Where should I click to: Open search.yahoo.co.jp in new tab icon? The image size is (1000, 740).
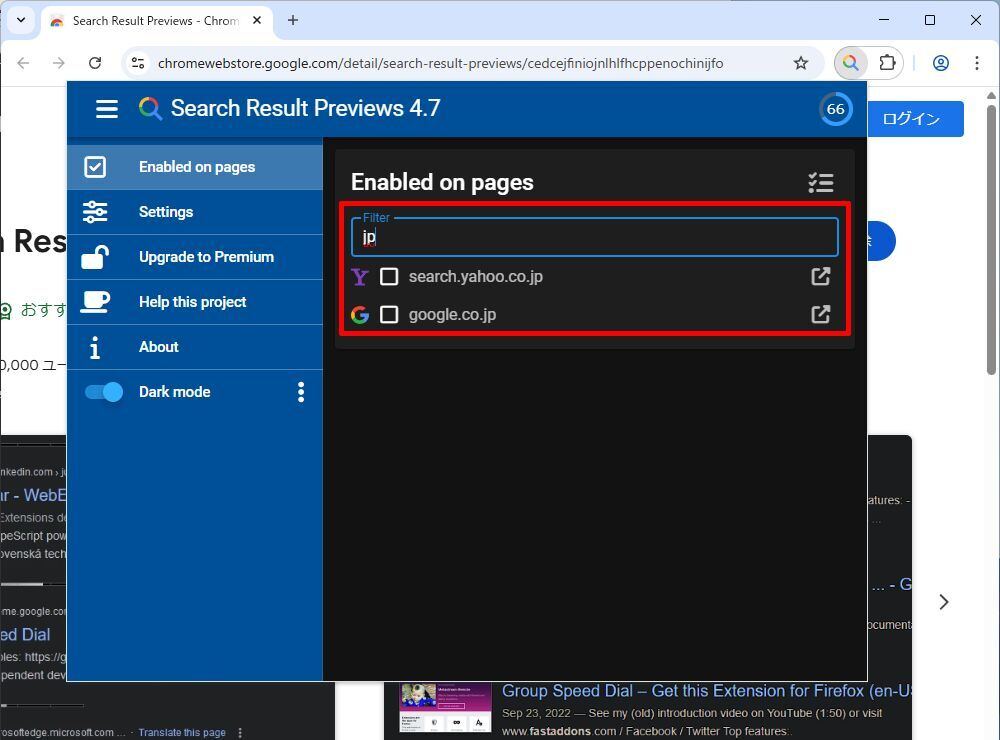[x=821, y=276]
